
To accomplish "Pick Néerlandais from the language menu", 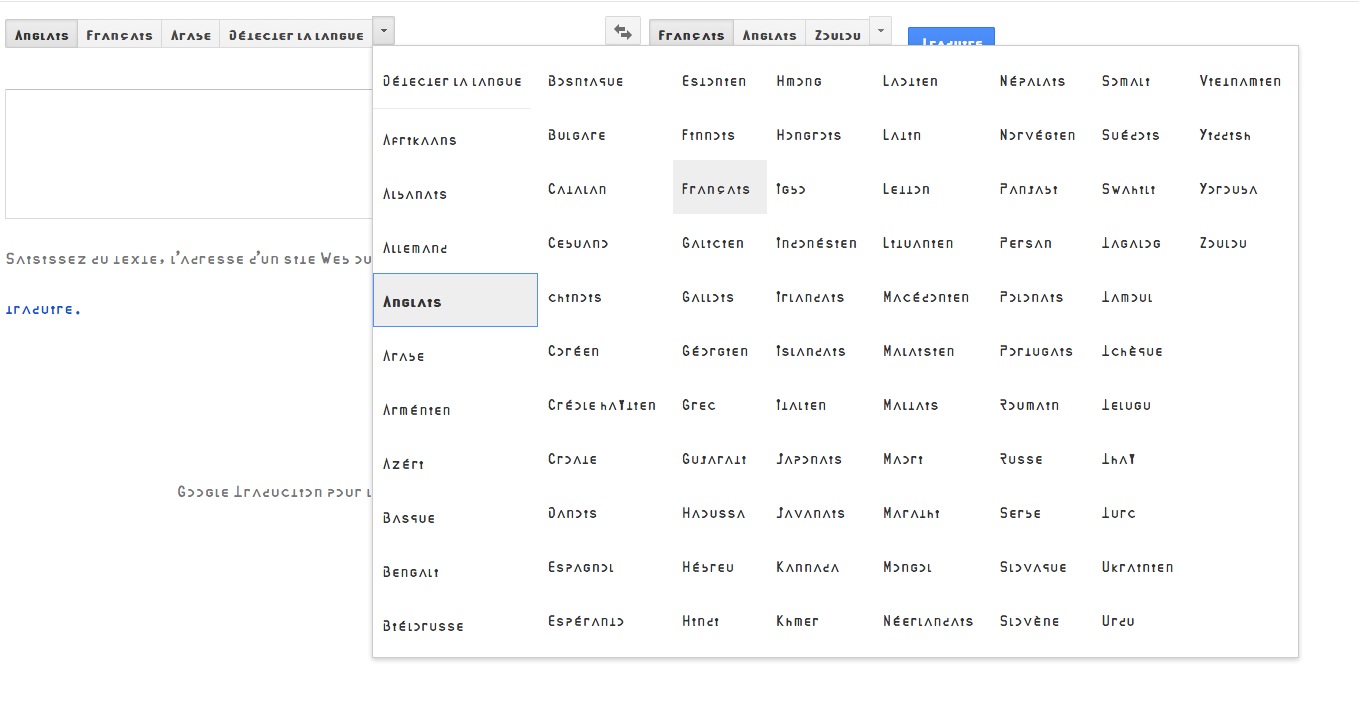I will coord(928,621).
